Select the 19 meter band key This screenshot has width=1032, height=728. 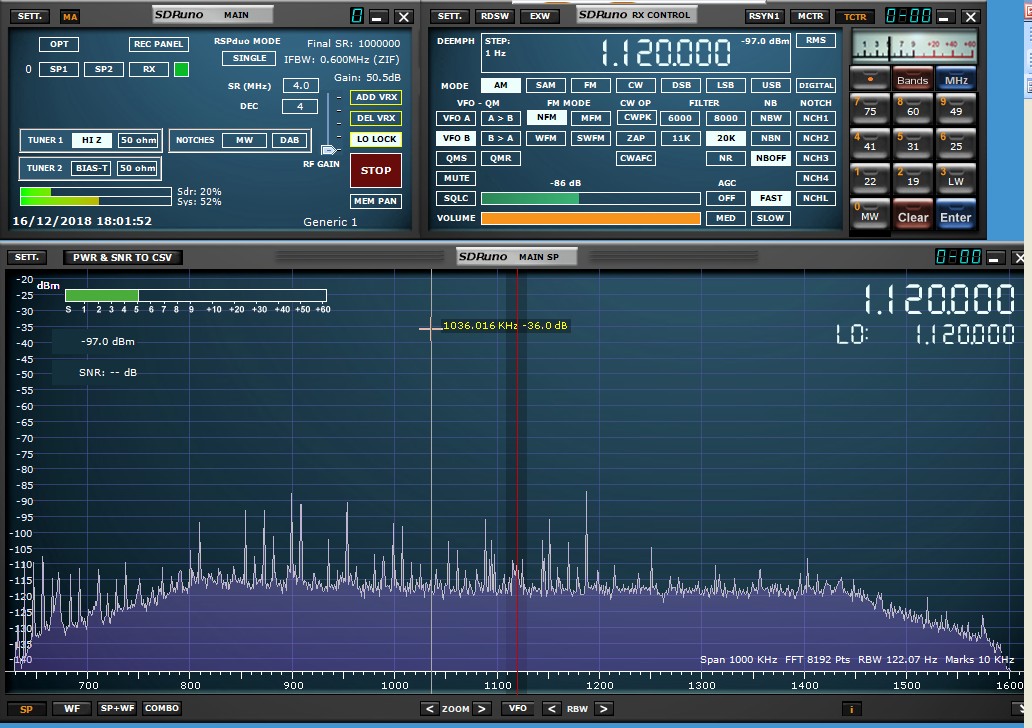pyautogui.click(x=913, y=179)
